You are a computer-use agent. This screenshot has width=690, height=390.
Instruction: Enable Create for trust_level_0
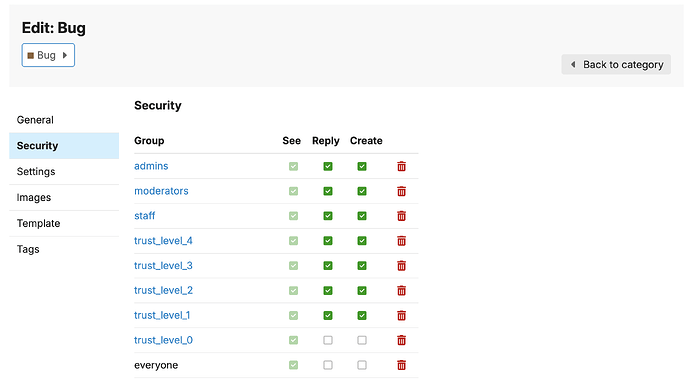coord(362,340)
